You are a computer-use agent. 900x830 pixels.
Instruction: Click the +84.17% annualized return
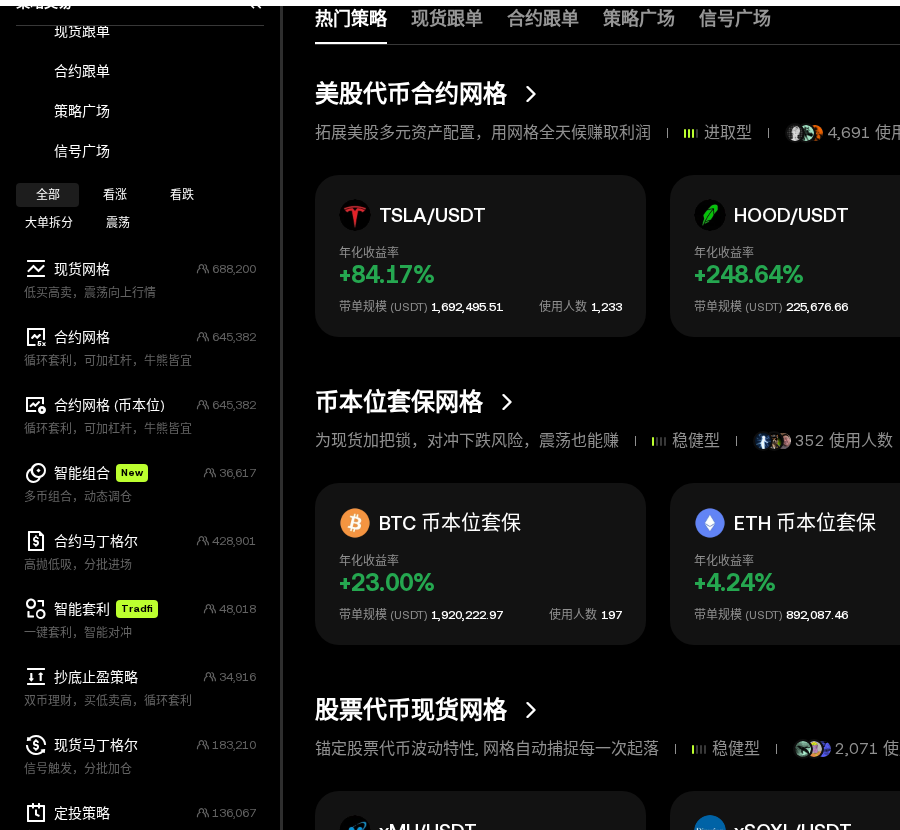click(386, 275)
